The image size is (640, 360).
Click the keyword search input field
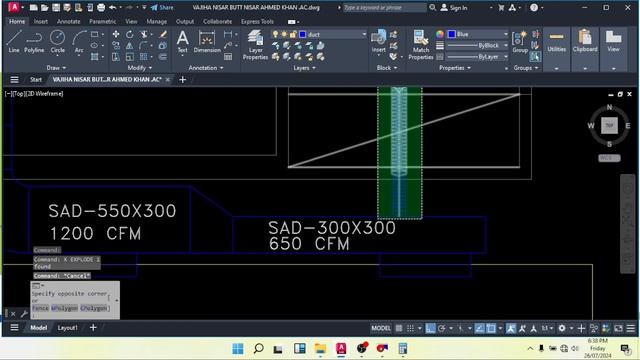tap(384, 7)
